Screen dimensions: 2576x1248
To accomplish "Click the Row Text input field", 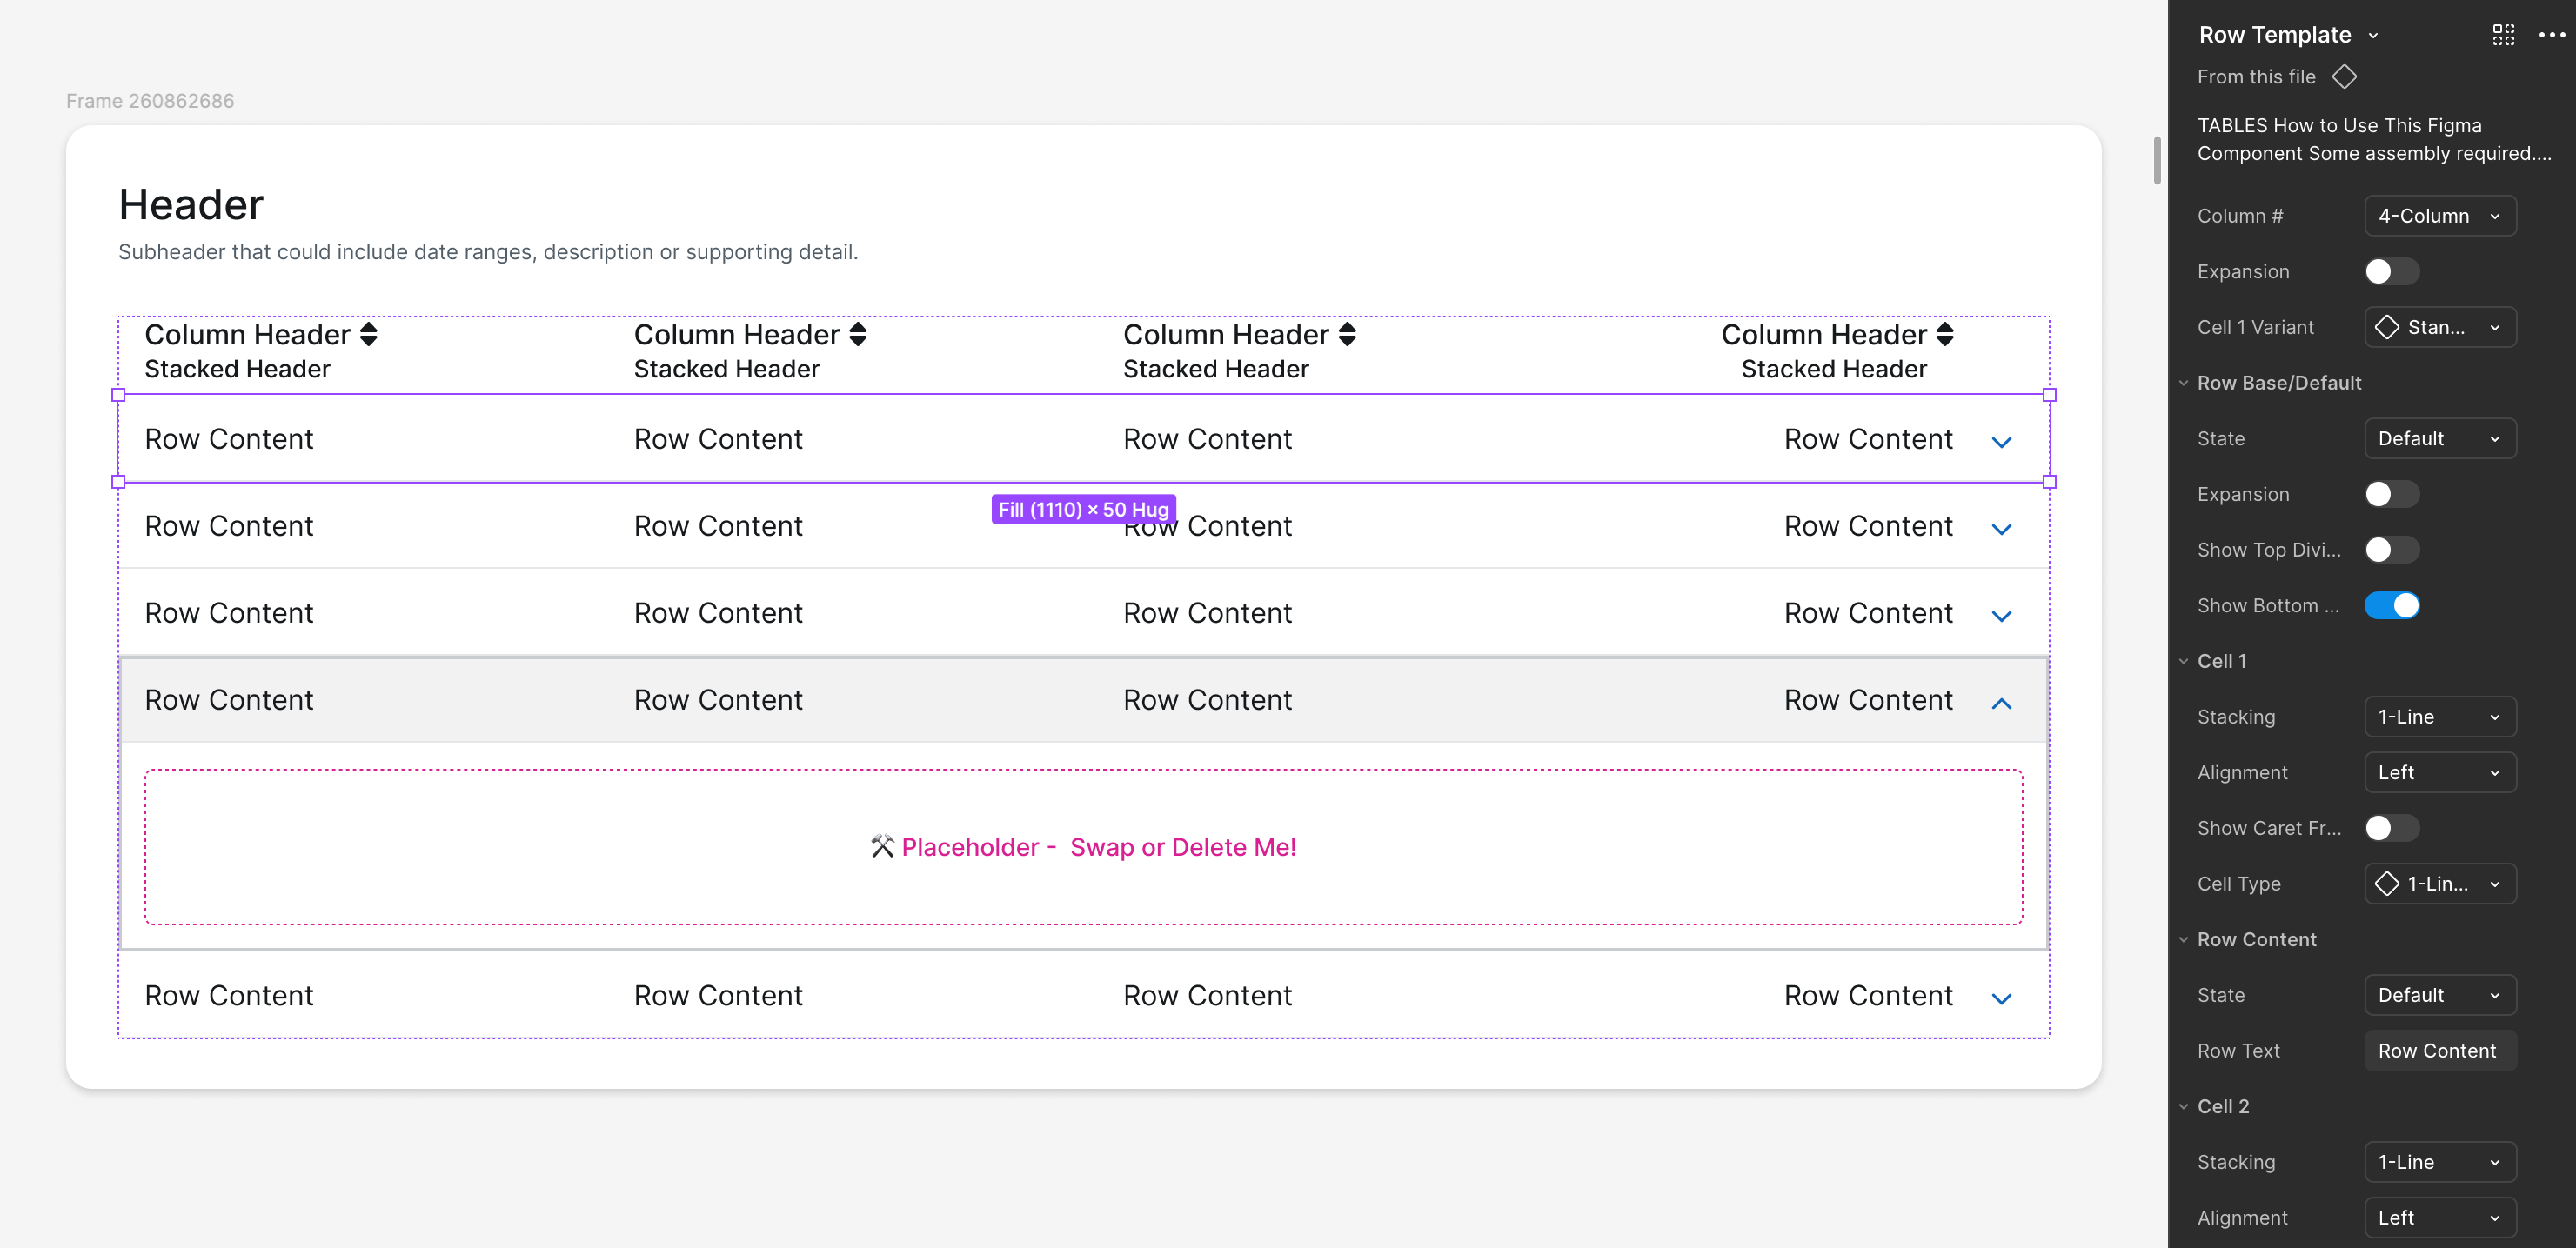I will 2439,1051.
